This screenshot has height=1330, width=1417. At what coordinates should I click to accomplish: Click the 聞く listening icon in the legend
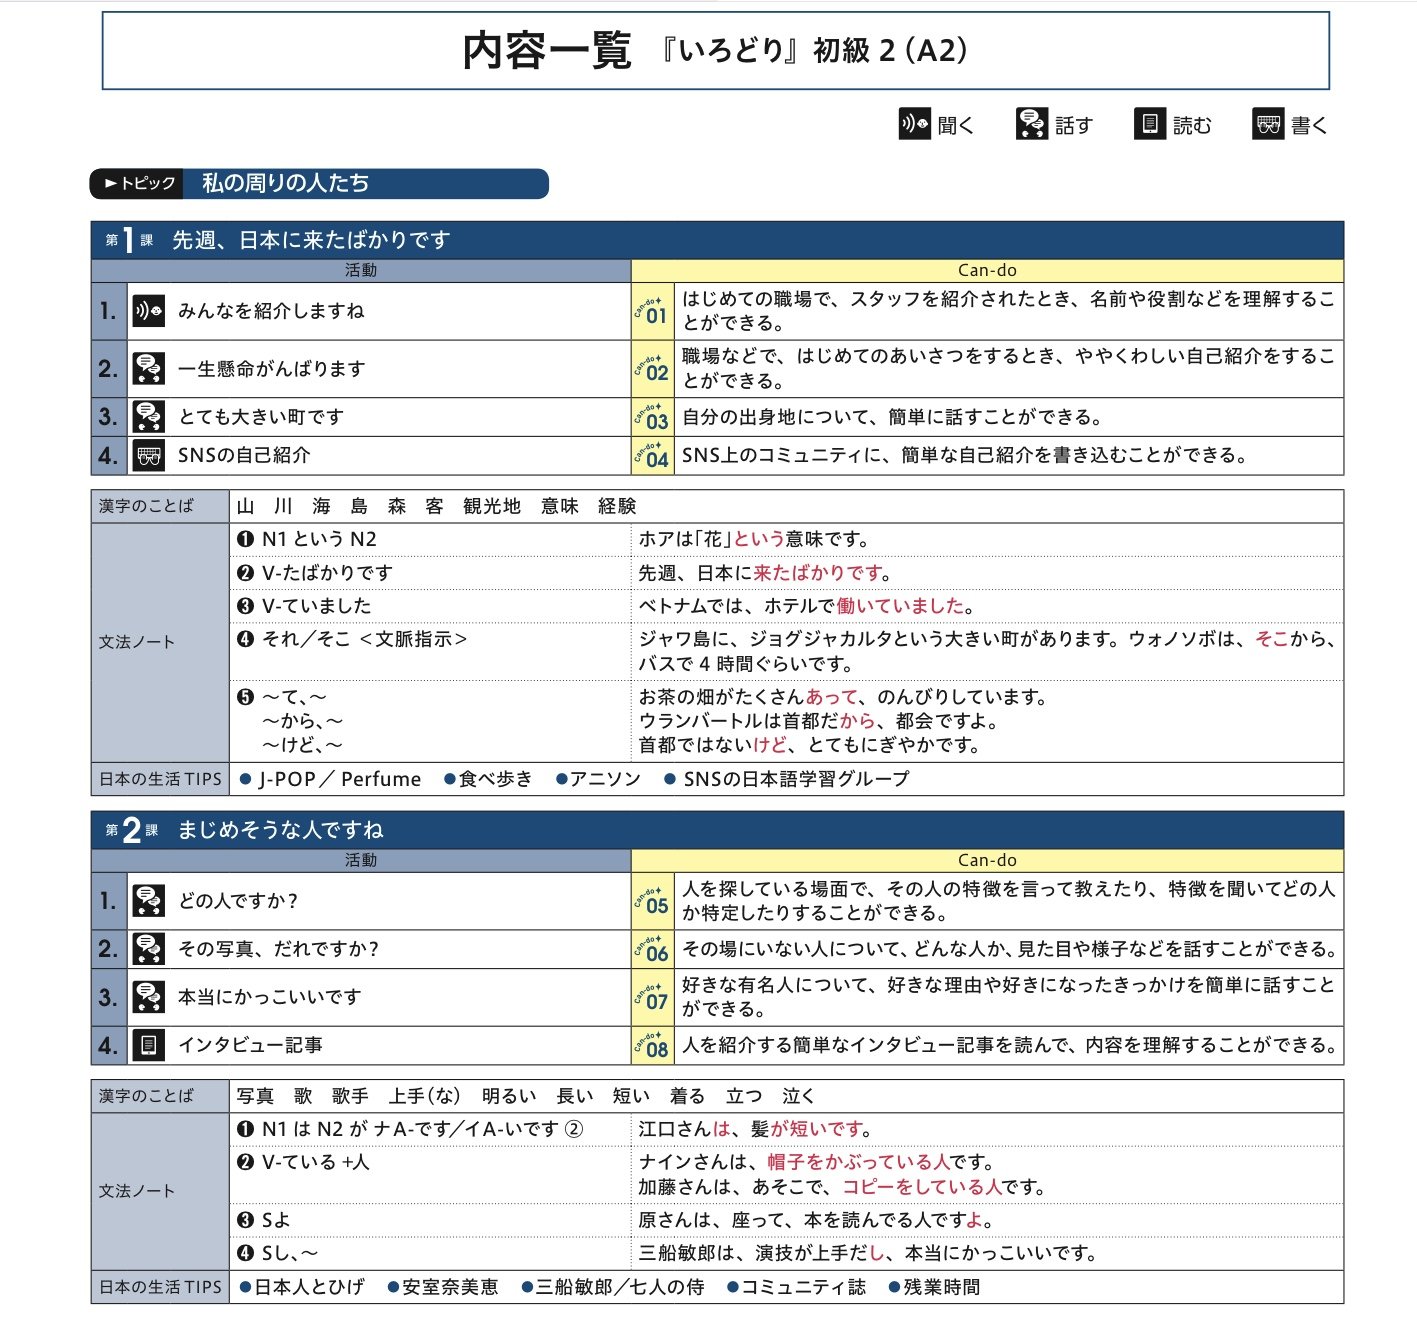coord(914,124)
